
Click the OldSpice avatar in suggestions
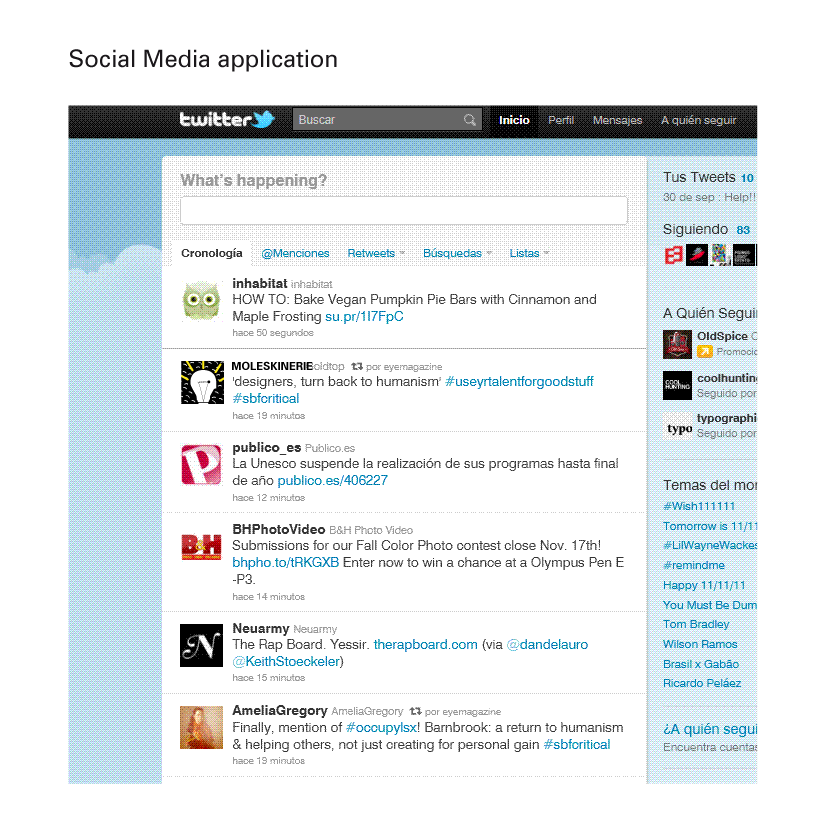coord(677,344)
